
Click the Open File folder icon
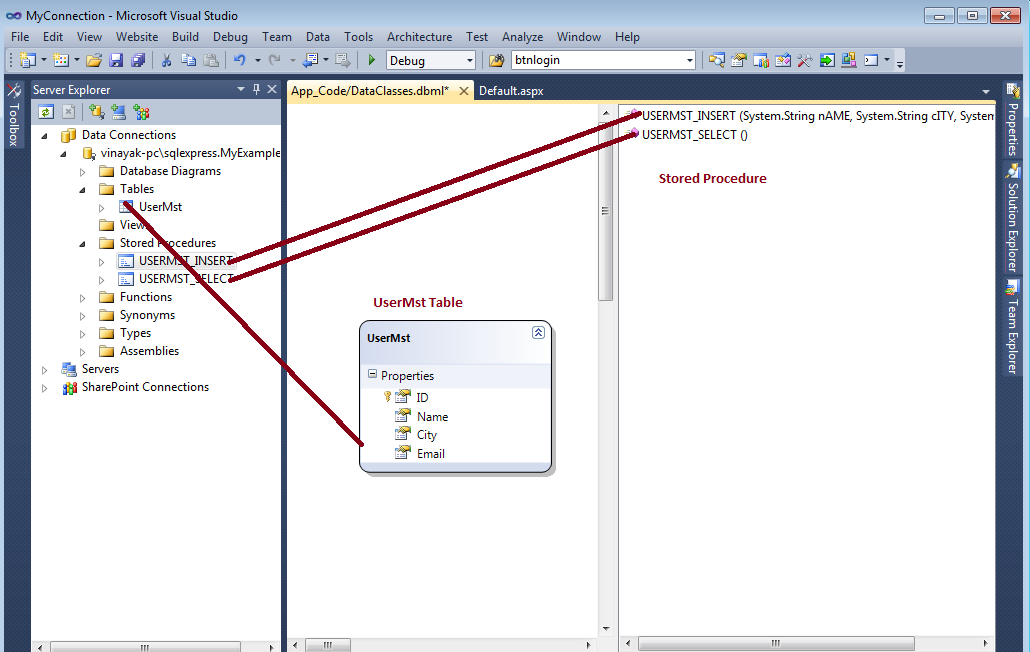click(94, 61)
